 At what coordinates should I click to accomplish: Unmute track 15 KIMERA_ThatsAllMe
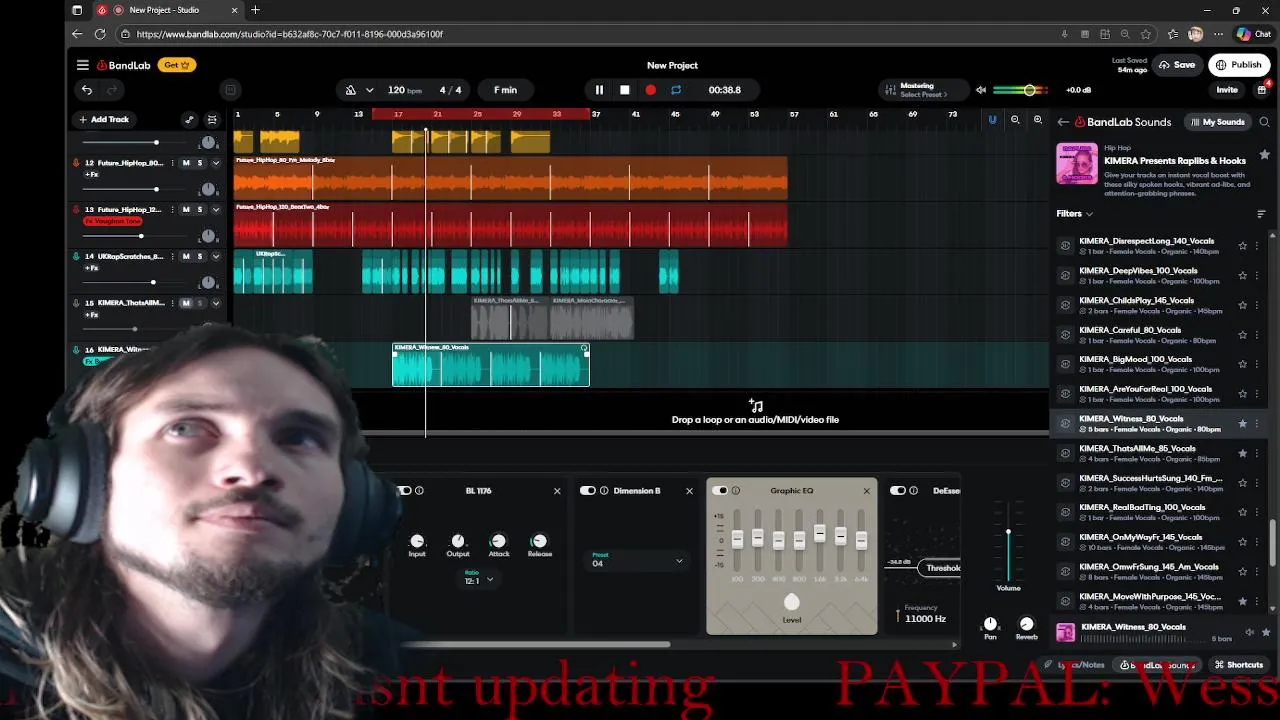[185, 303]
